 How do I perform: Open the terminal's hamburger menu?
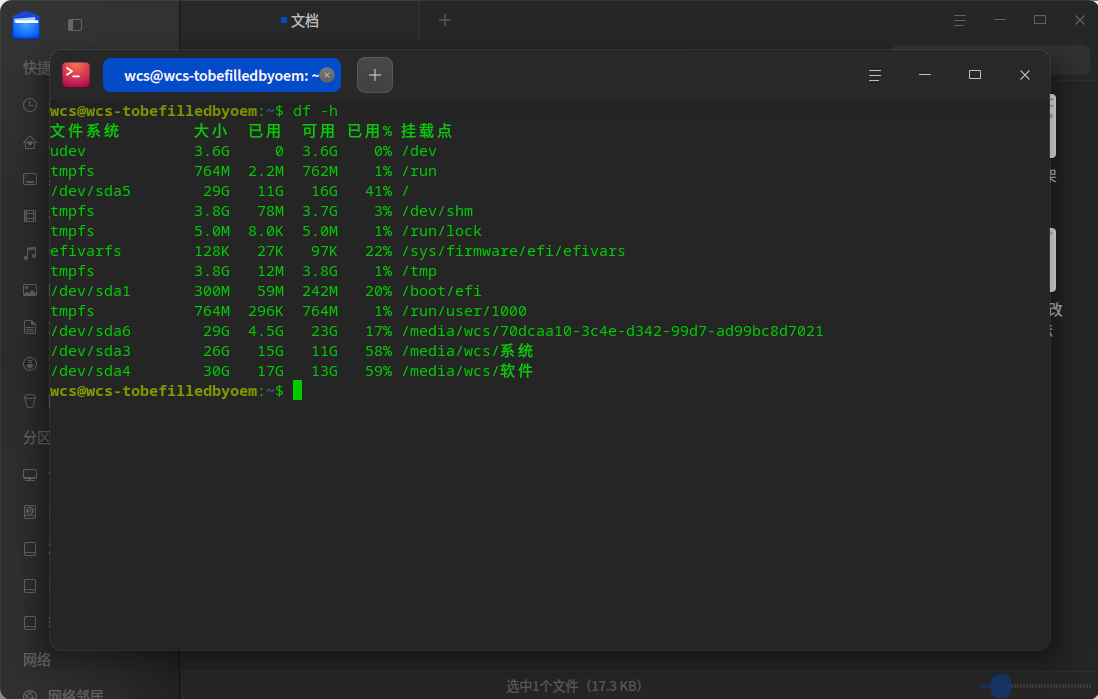click(875, 75)
